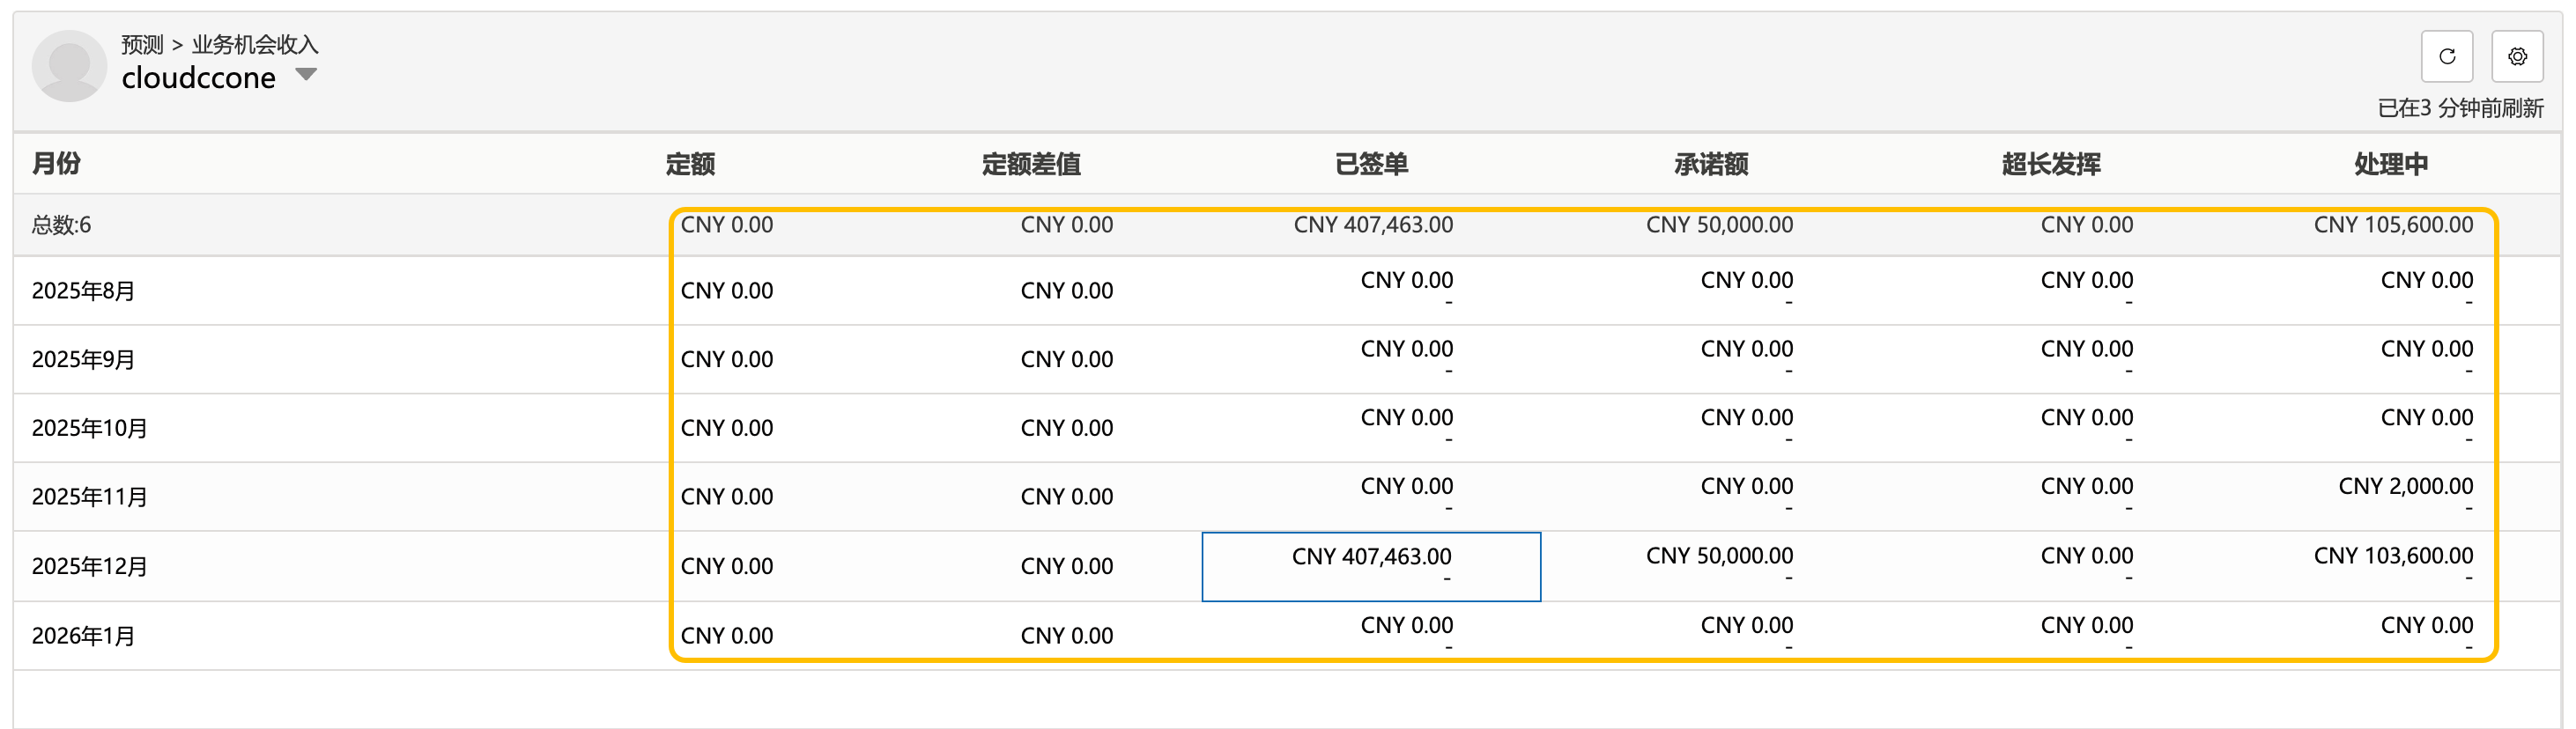Viewport: 2576px width, 729px height.
Task: Click the 超长发挥 column header
Action: point(2051,164)
